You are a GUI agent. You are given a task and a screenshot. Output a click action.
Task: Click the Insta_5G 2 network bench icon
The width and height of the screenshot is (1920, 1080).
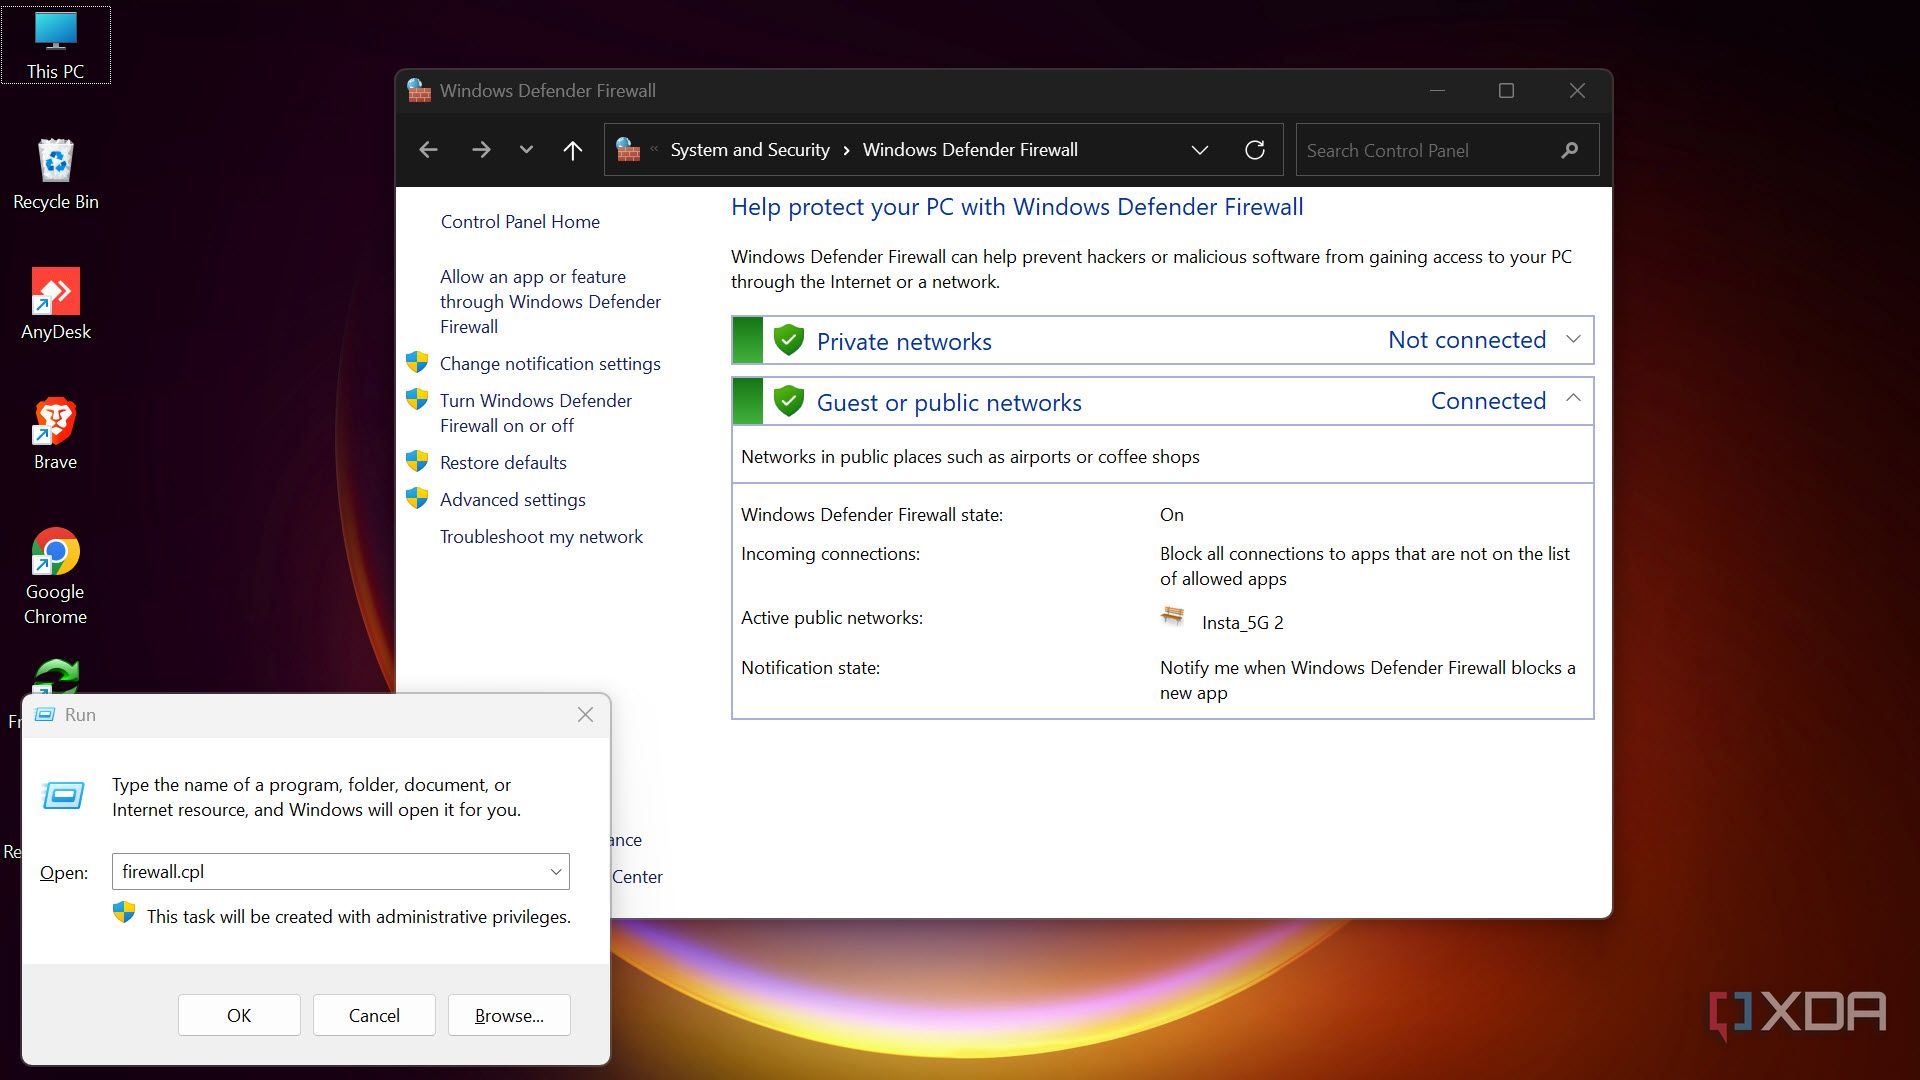click(x=1173, y=616)
